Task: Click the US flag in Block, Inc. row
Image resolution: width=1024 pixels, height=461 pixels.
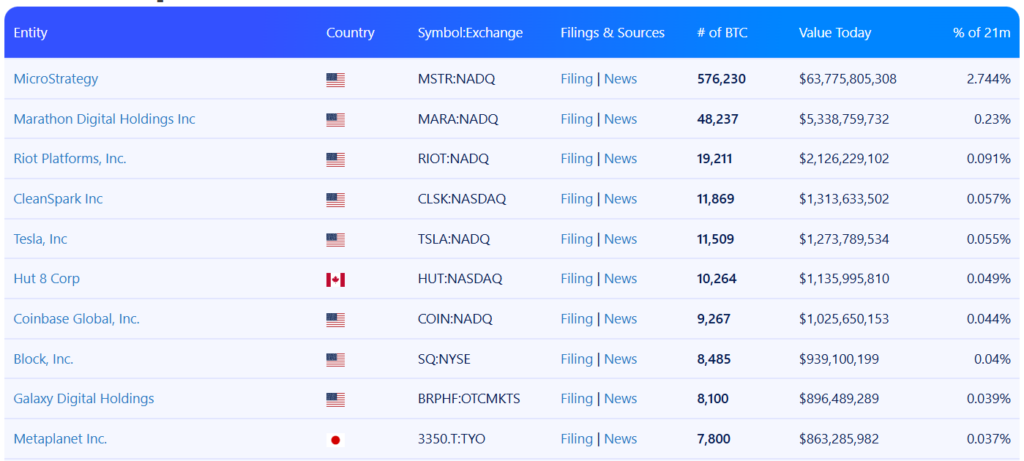Action: [335, 360]
